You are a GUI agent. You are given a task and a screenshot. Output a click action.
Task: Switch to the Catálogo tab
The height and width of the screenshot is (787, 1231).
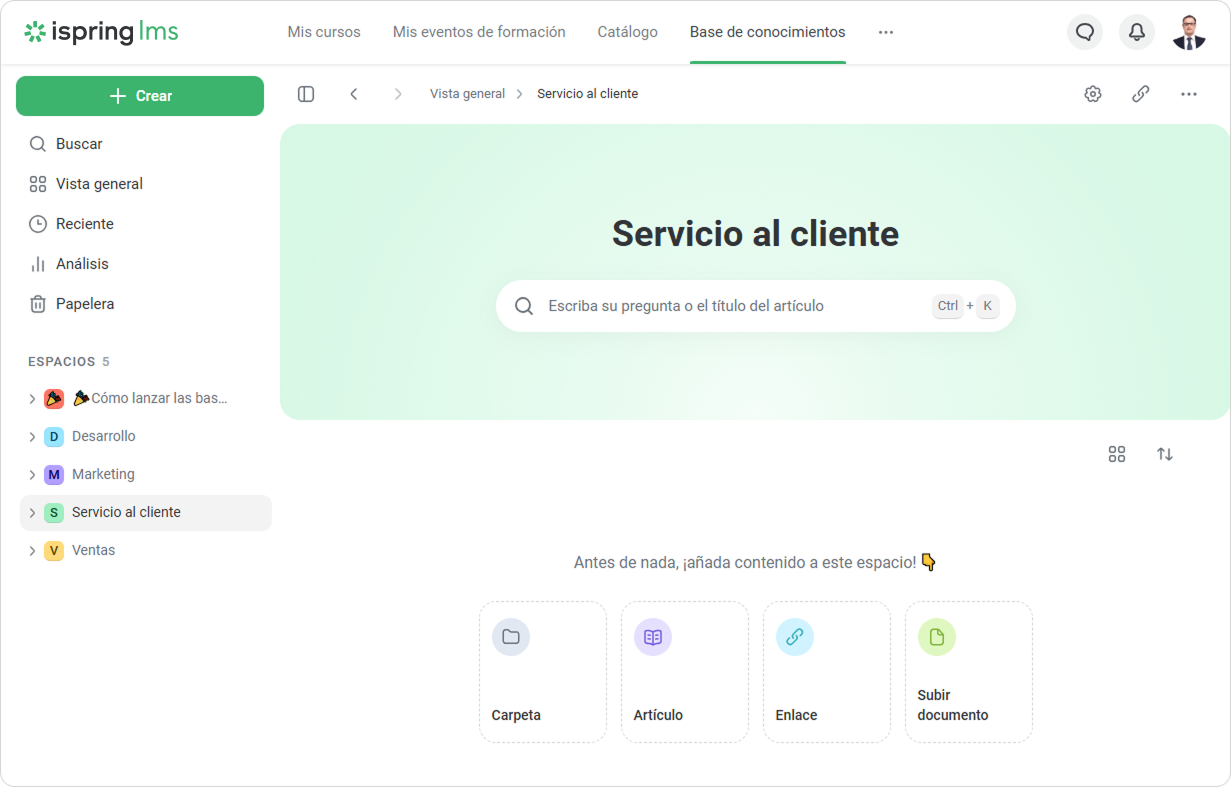point(627,32)
